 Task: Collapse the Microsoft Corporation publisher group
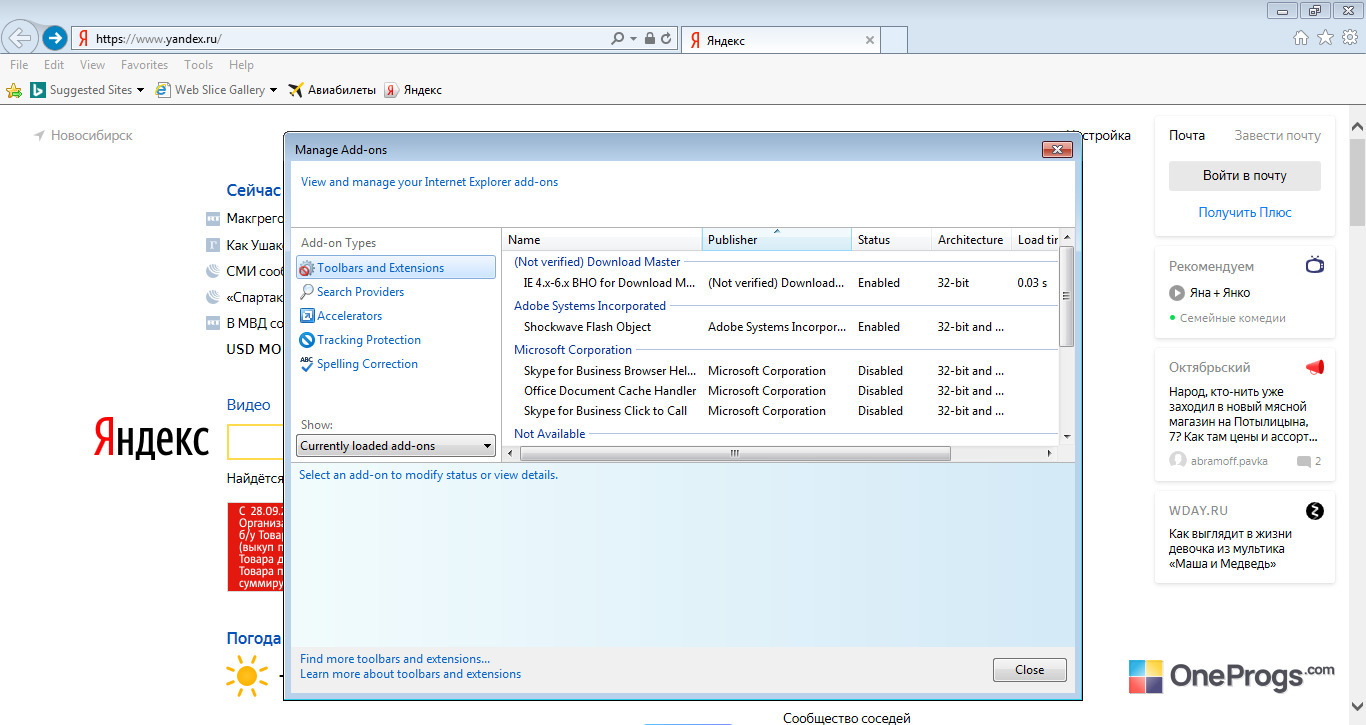pos(573,350)
